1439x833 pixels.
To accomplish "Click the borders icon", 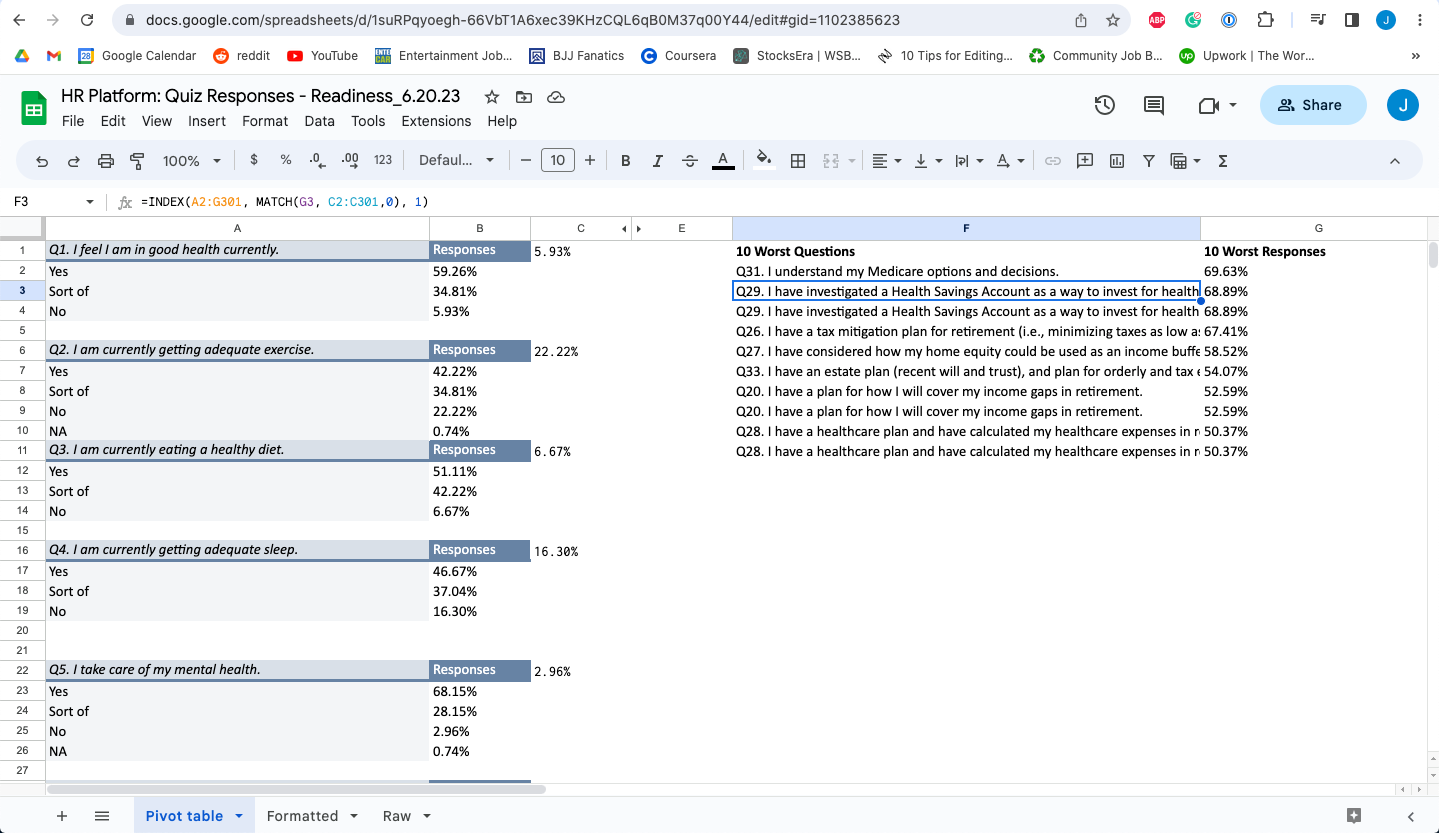I will [798, 160].
